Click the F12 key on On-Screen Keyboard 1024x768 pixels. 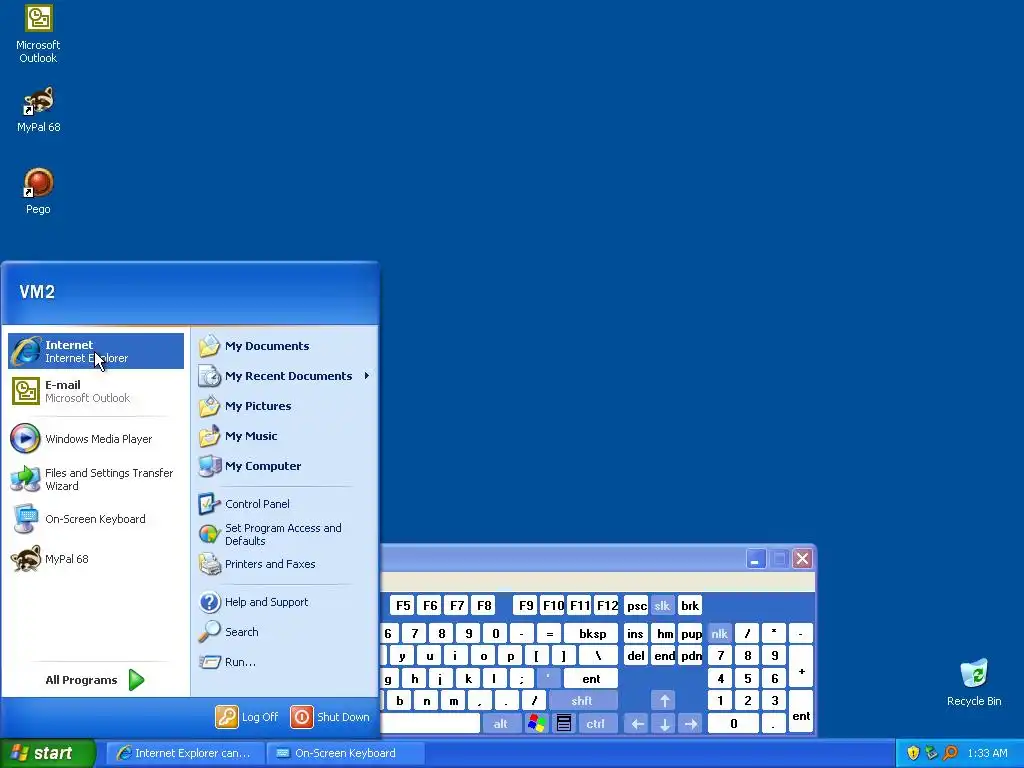[x=607, y=605]
